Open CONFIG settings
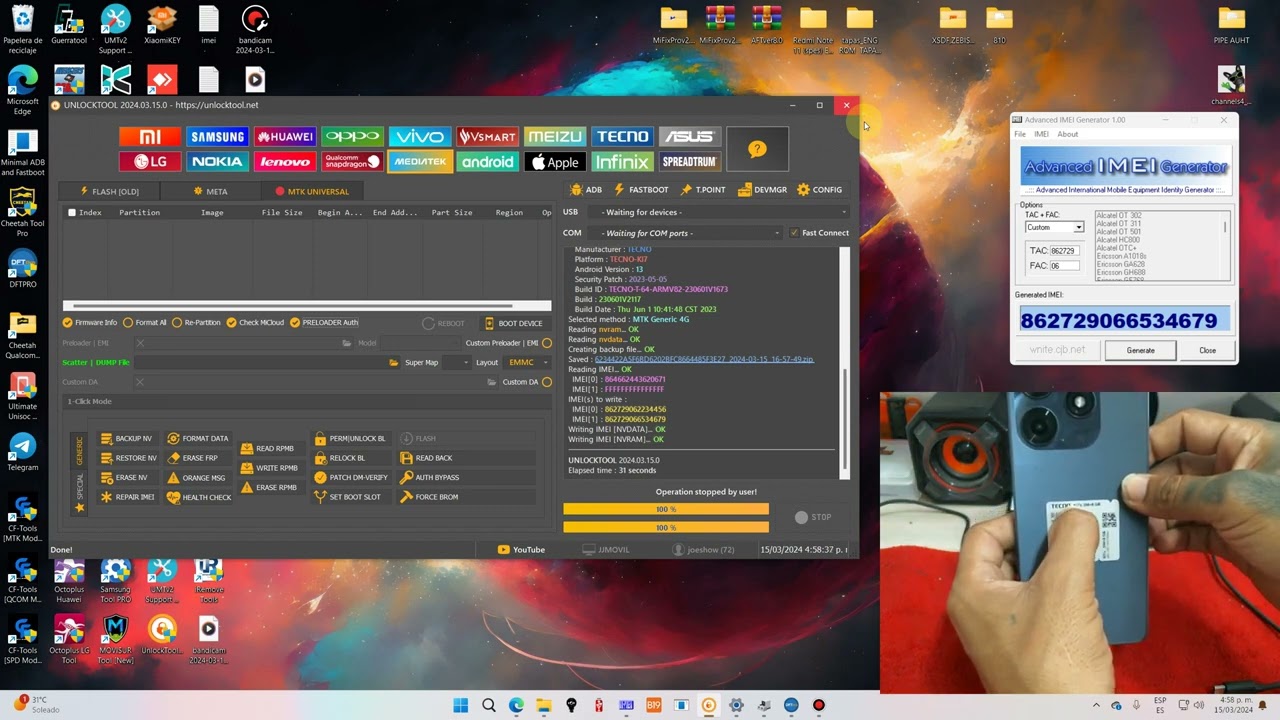Viewport: 1280px width, 720px height. pyautogui.click(x=820, y=190)
